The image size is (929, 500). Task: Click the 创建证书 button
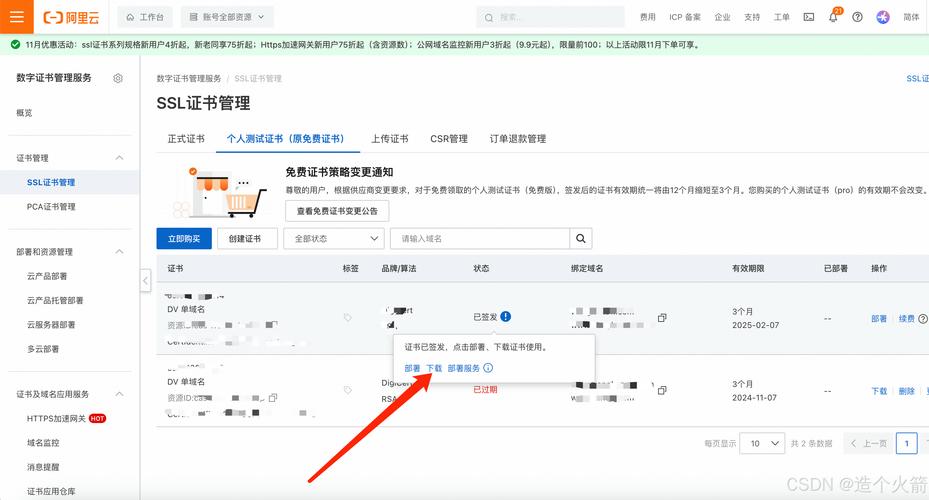pos(245,238)
